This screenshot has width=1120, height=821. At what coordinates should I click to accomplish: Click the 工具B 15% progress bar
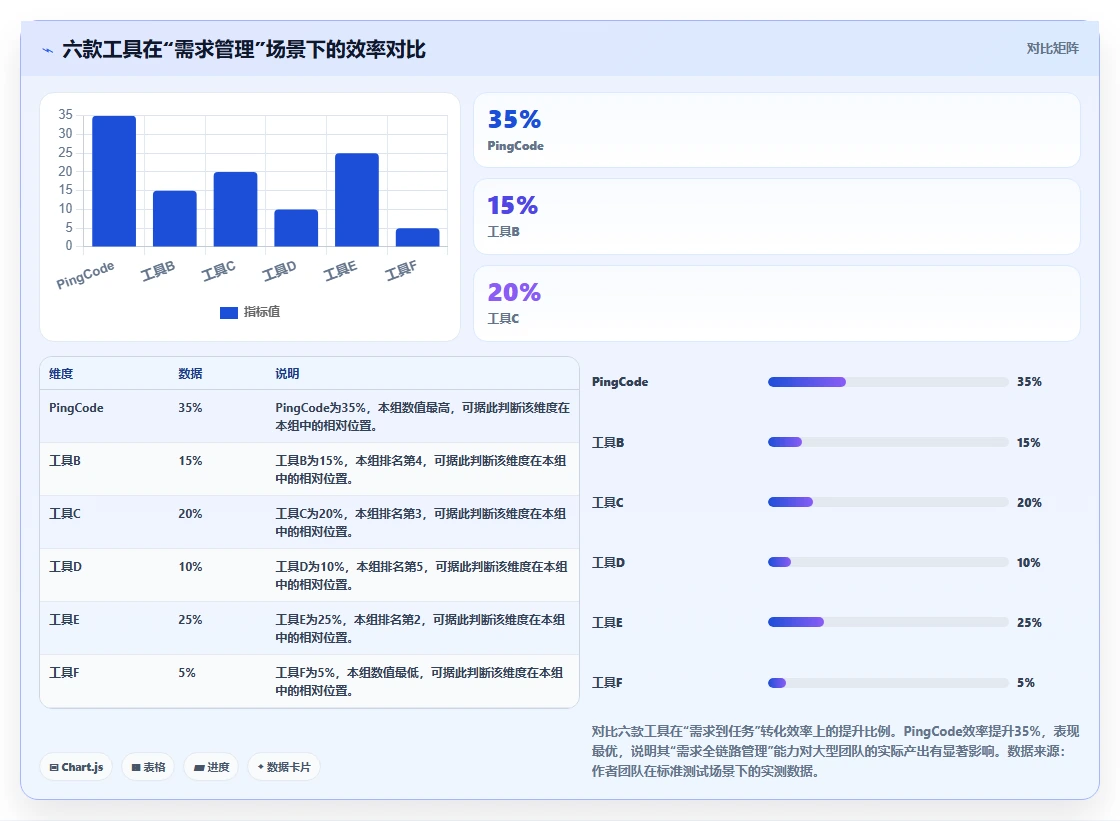(888, 442)
